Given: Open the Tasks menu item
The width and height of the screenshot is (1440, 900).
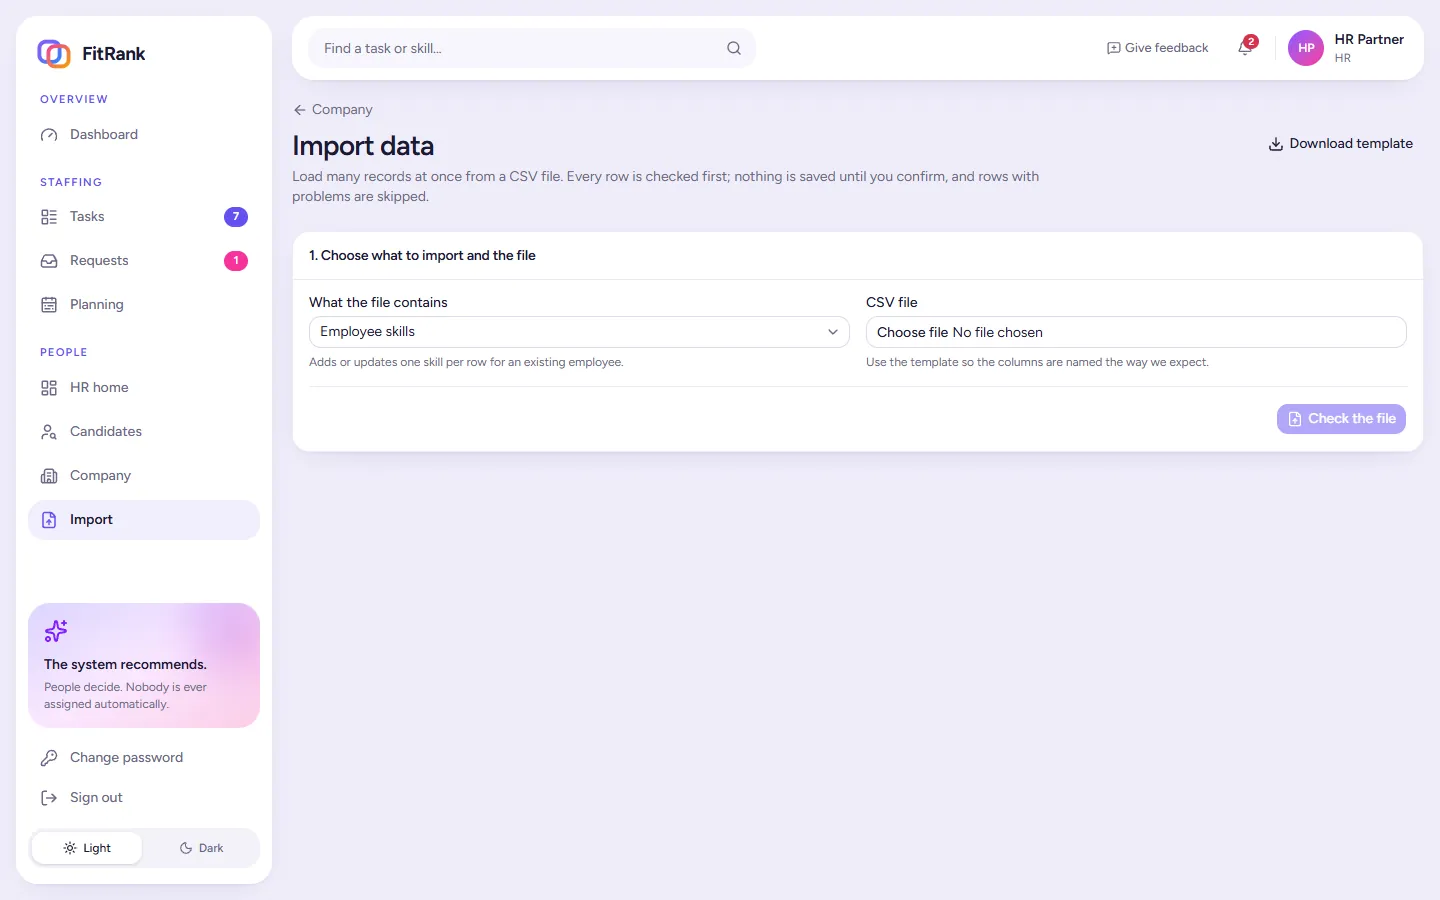Looking at the screenshot, I should (x=144, y=217).
